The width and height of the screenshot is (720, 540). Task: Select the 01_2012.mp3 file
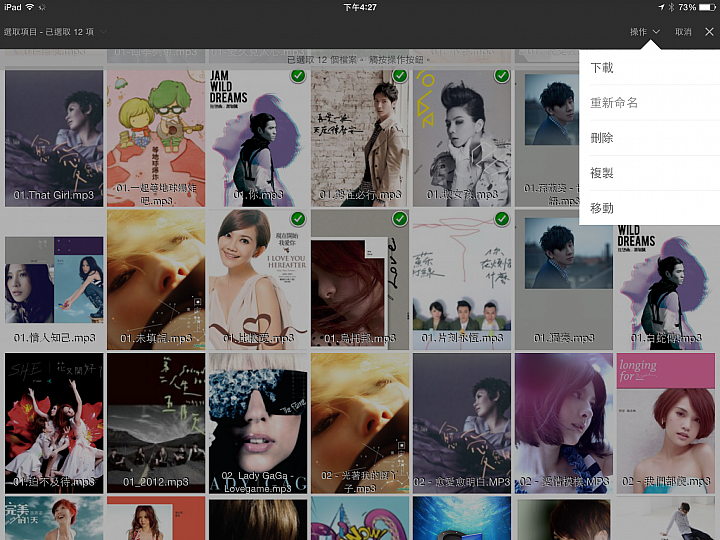pos(156,423)
